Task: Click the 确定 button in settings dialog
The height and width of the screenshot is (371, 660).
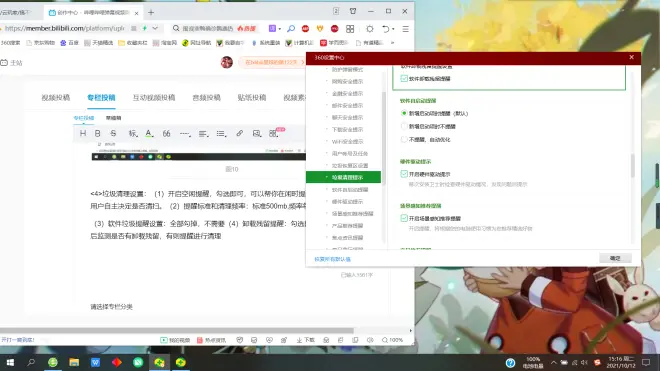Action: pyautogui.click(x=615, y=258)
